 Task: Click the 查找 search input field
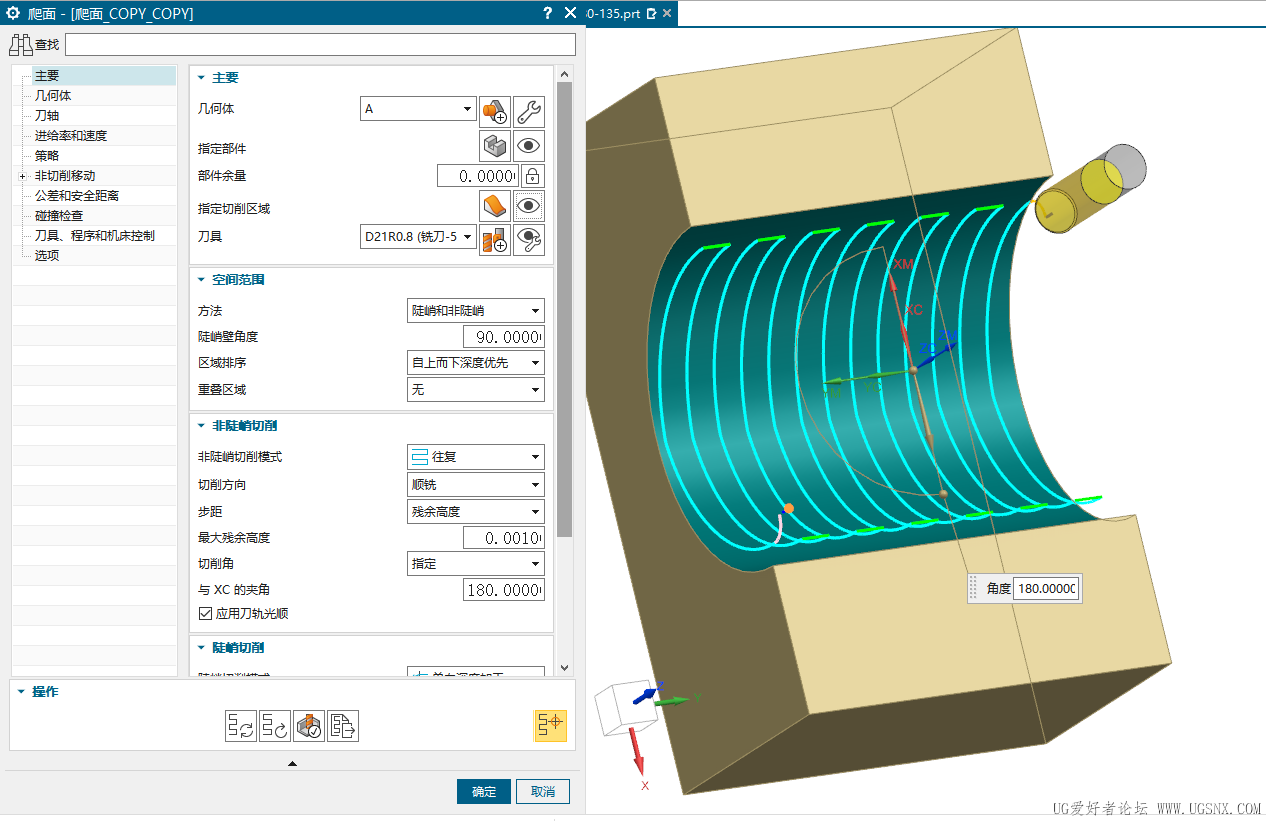pos(321,44)
